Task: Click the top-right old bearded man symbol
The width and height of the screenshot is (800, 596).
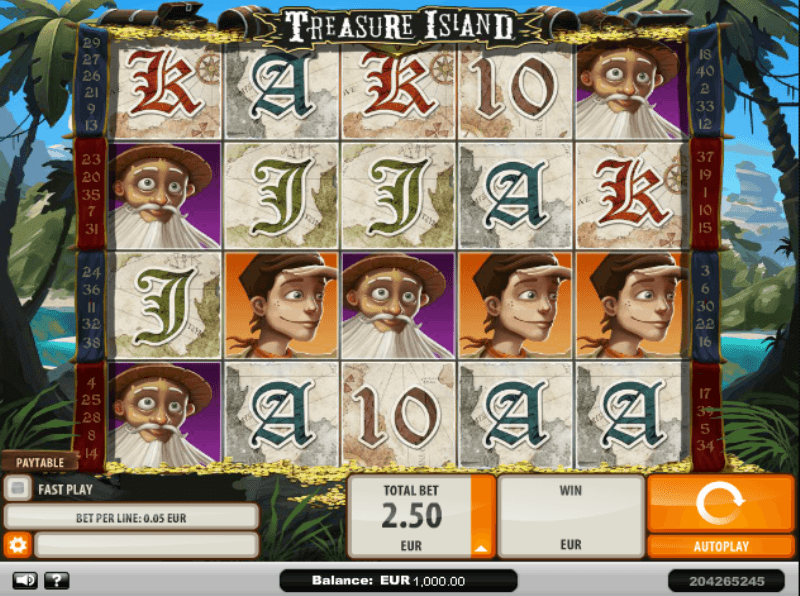Action: (631, 91)
